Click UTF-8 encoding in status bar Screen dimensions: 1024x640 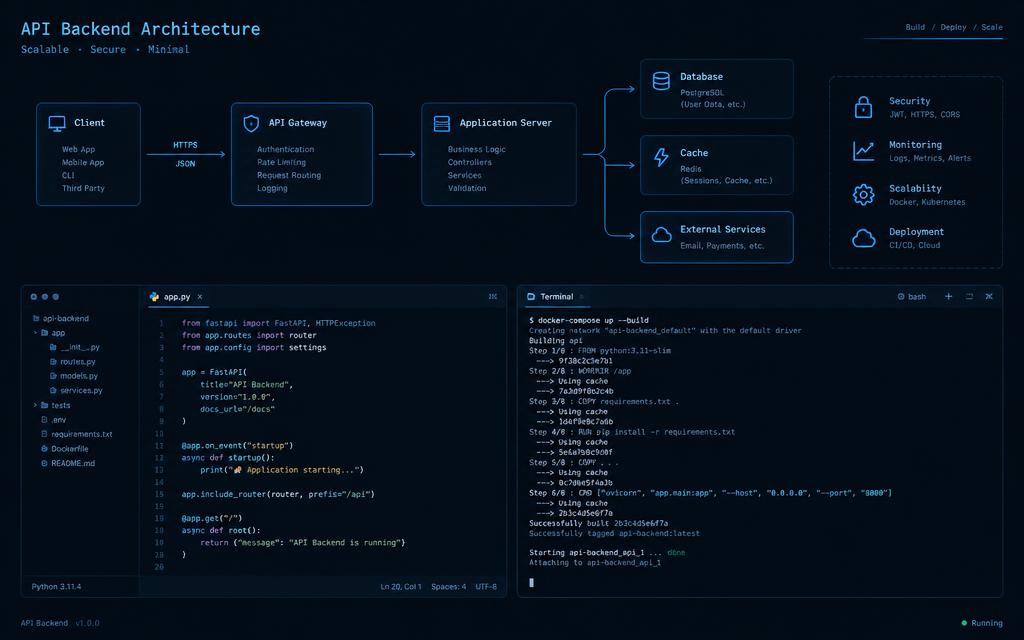coord(486,586)
